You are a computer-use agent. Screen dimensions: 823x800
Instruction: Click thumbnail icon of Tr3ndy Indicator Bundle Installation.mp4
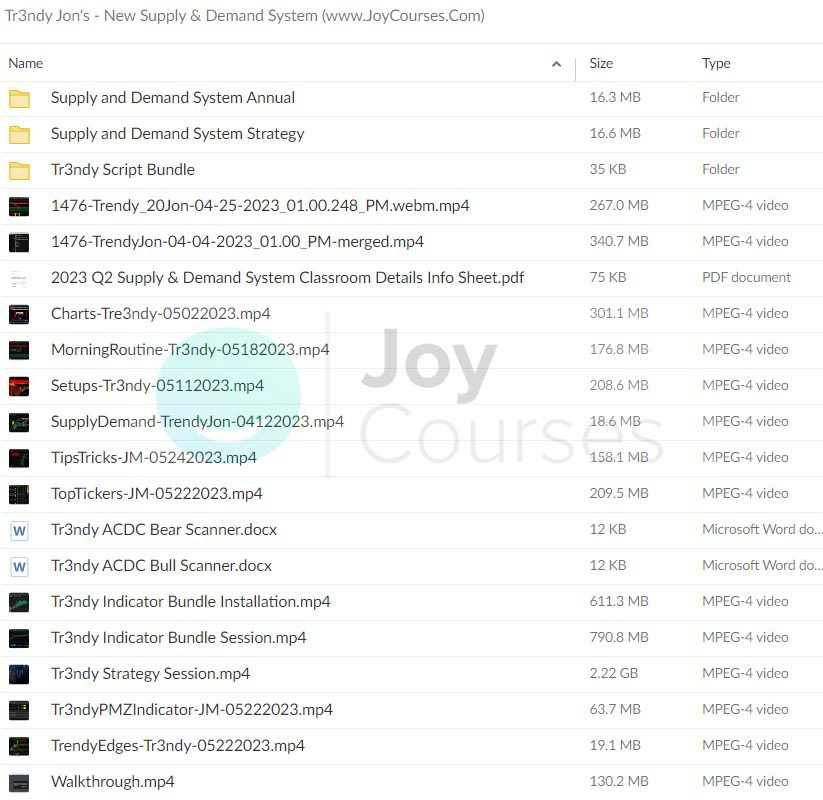pos(19,602)
